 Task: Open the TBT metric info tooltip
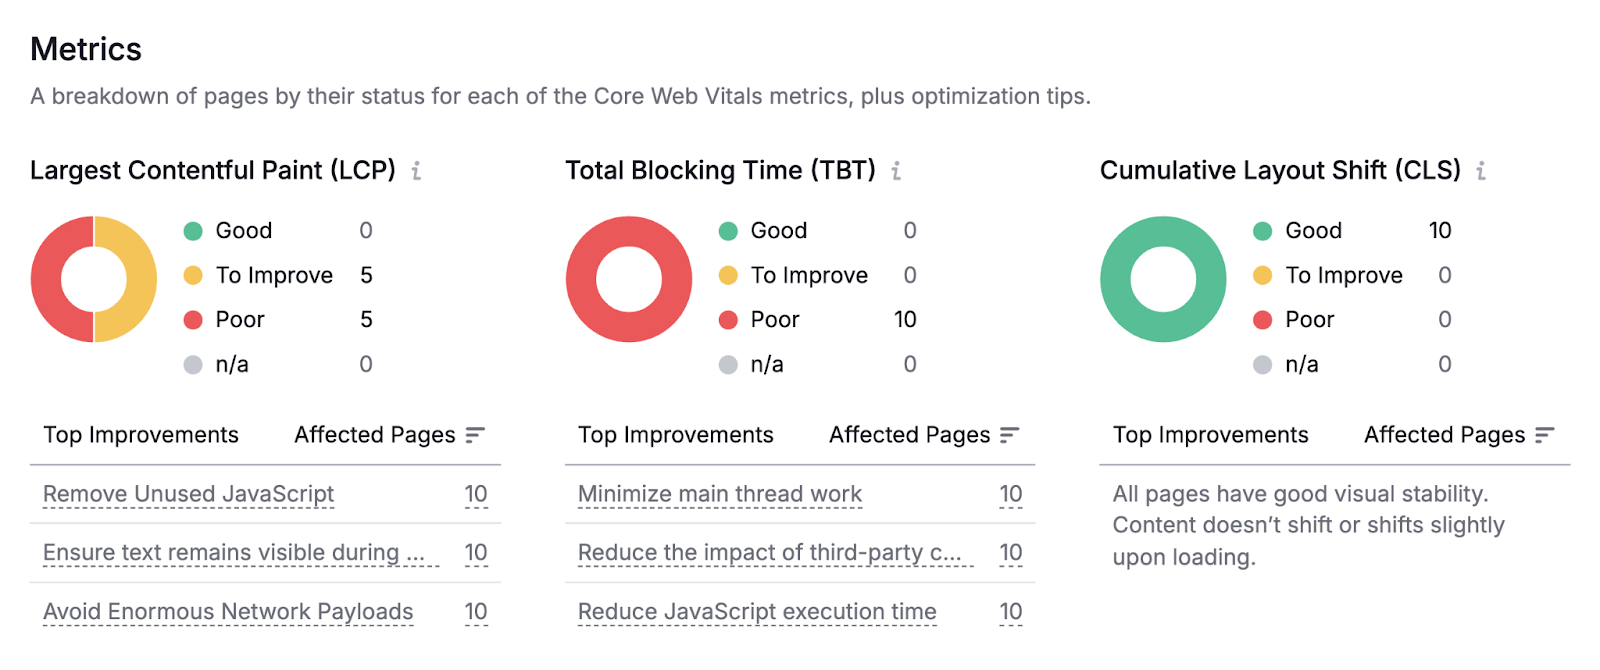(897, 170)
